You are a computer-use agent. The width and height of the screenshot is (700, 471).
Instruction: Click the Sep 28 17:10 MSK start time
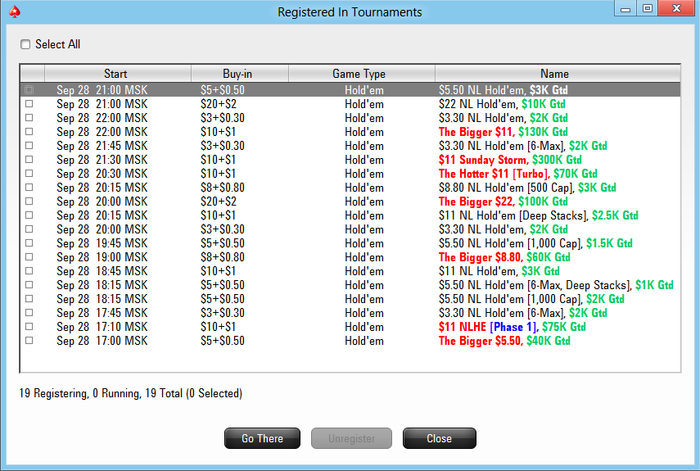tap(102, 327)
